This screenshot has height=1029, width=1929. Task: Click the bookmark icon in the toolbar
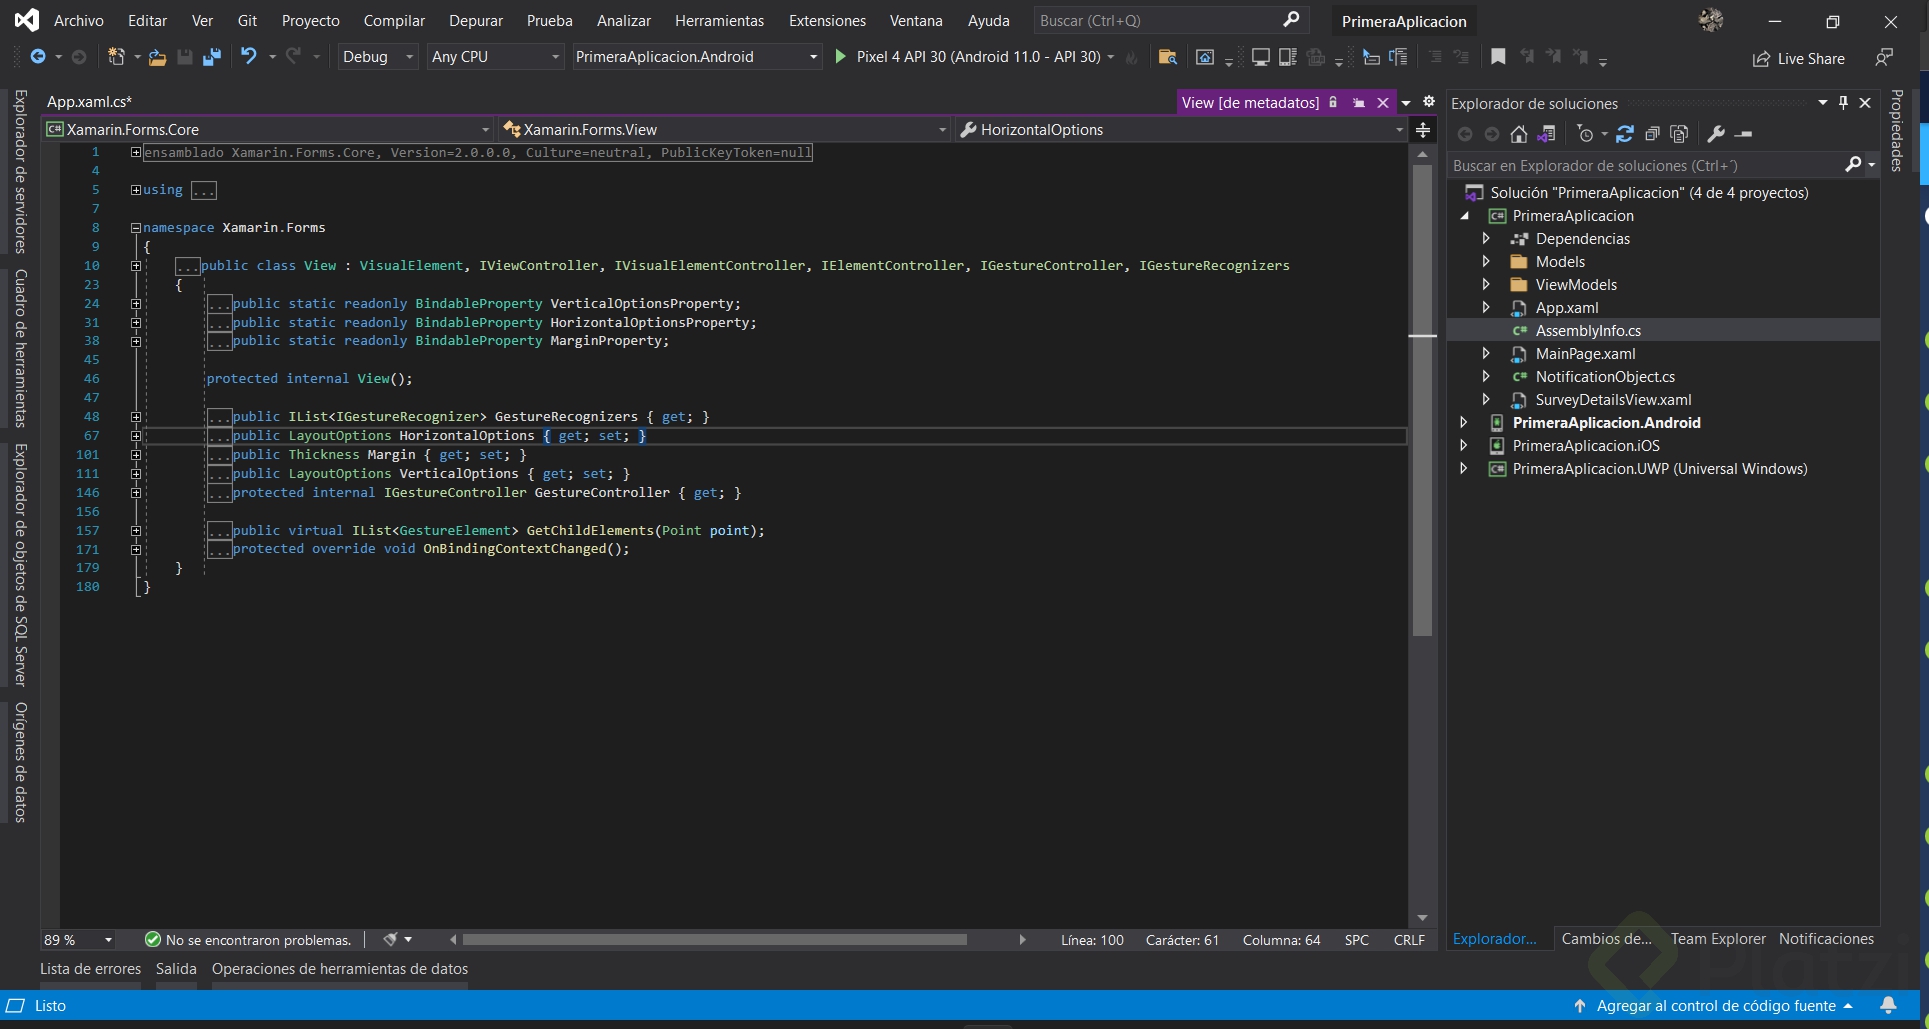point(1498,57)
